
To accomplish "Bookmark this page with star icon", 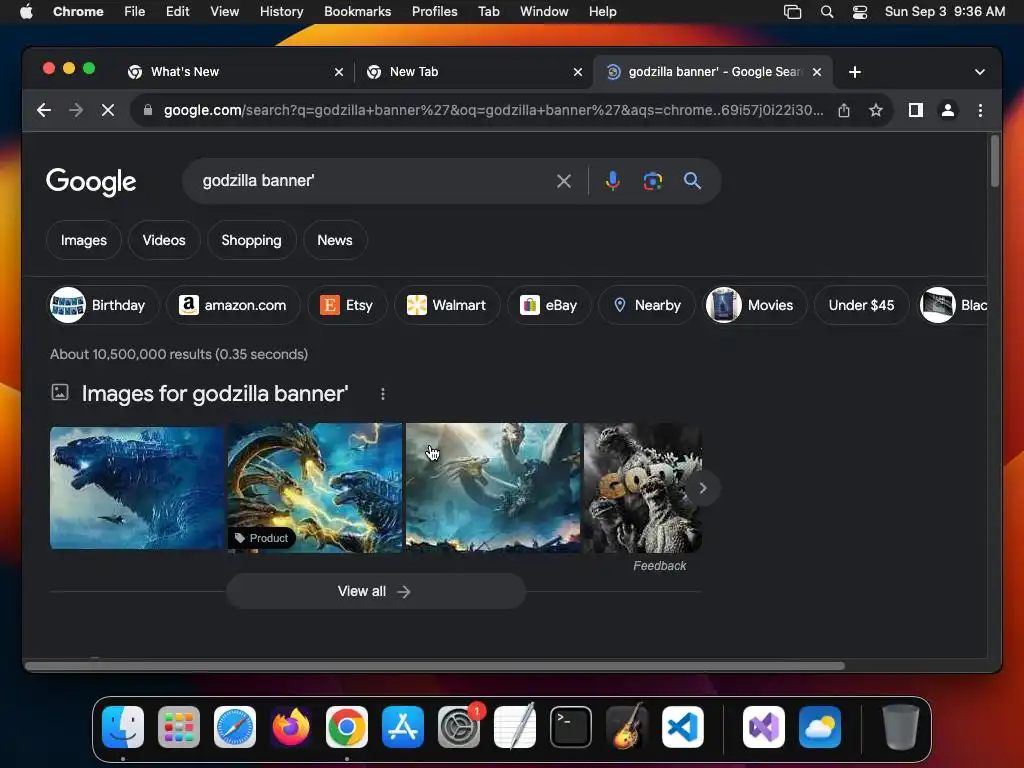I will (876, 110).
